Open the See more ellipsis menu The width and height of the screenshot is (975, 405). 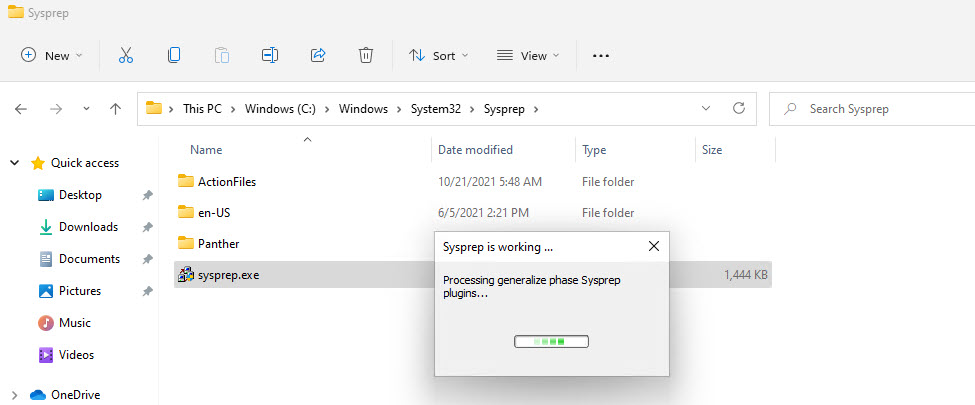[601, 55]
